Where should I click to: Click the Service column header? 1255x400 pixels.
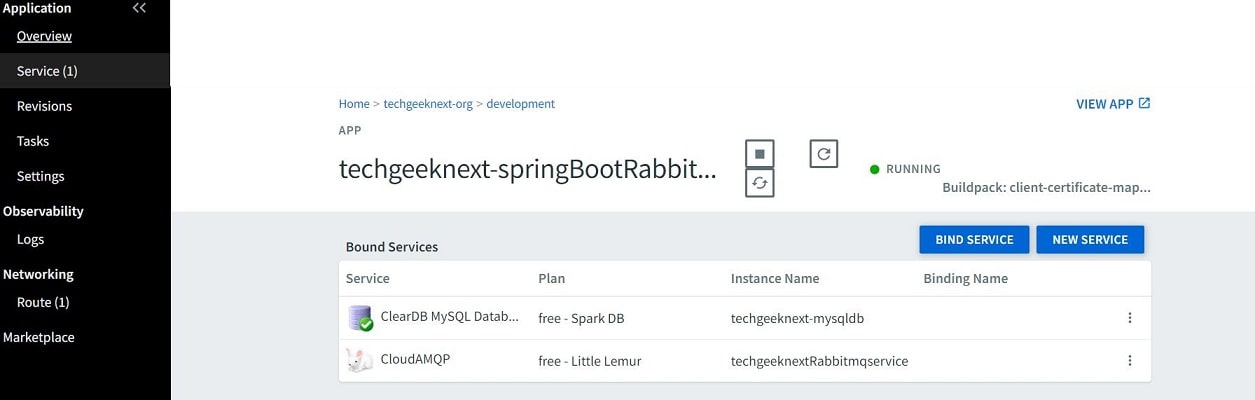(x=367, y=278)
